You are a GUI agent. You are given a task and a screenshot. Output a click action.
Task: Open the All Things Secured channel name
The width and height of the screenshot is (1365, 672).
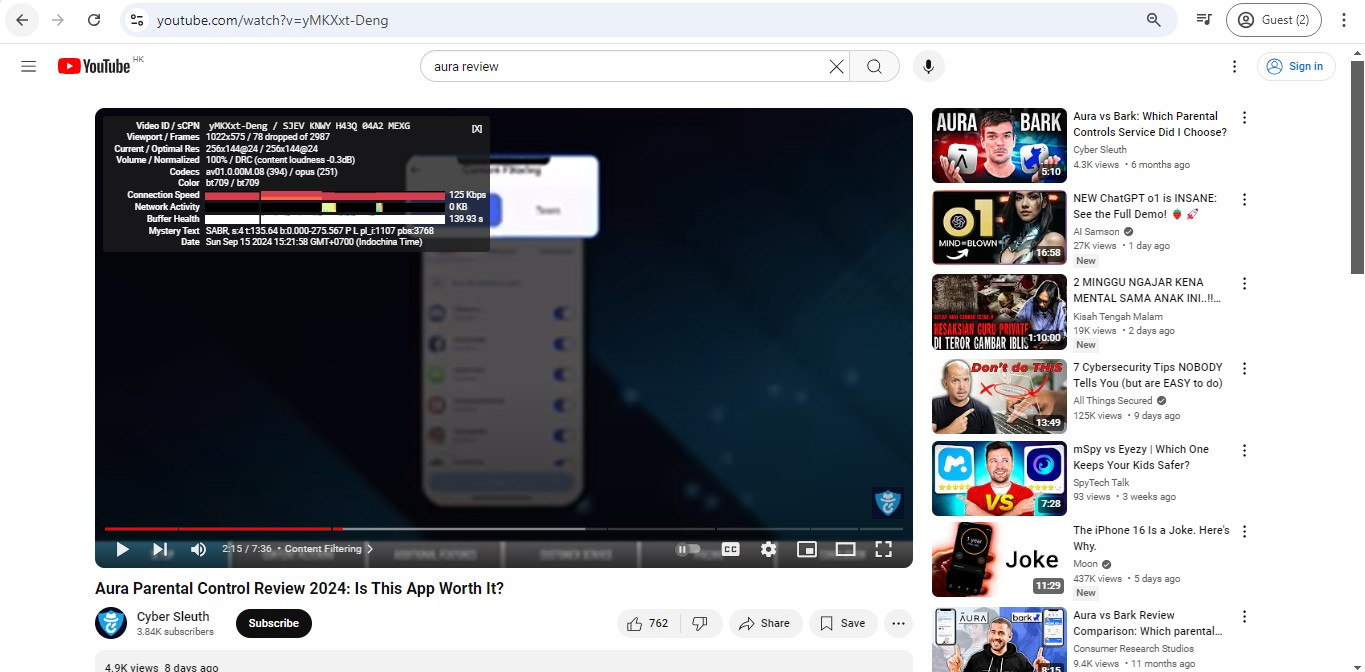pyautogui.click(x=1113, y=401)
